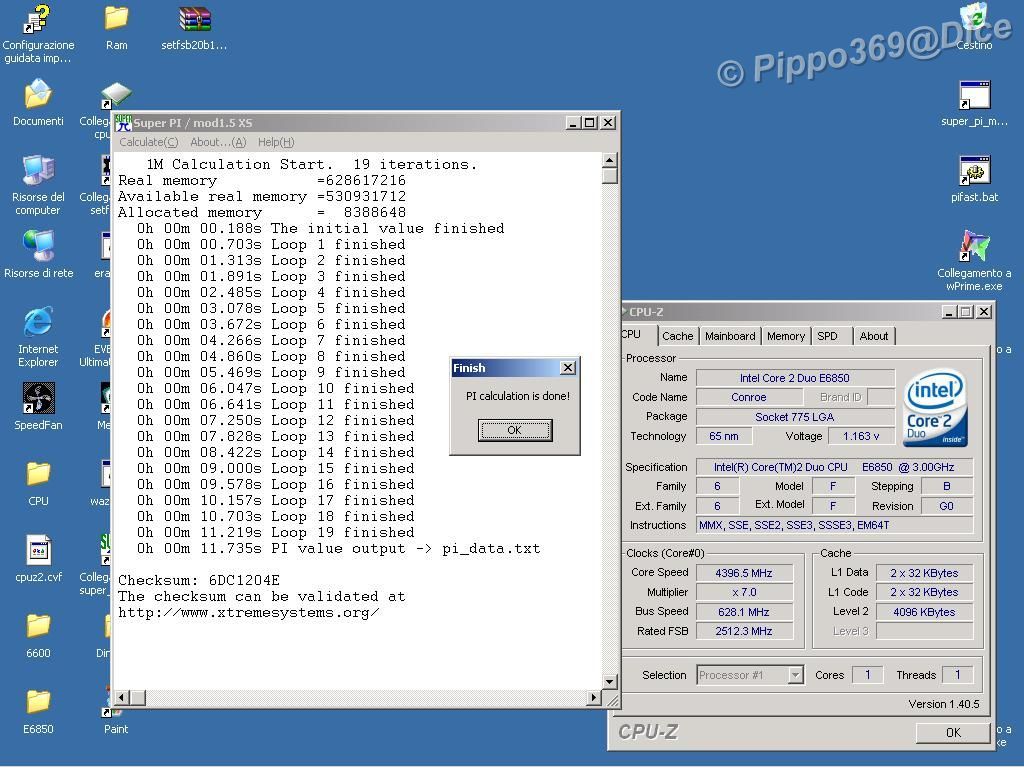
Task: Click the Technology 65 nm value
Action: tap(724, 436)
